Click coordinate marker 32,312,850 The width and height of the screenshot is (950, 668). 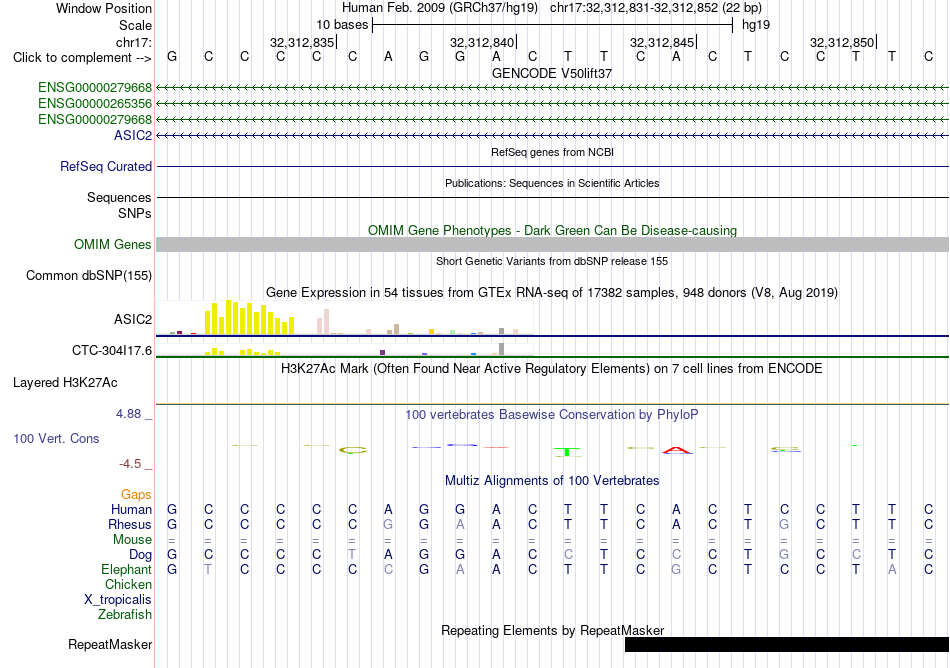[x=842, y=42]
